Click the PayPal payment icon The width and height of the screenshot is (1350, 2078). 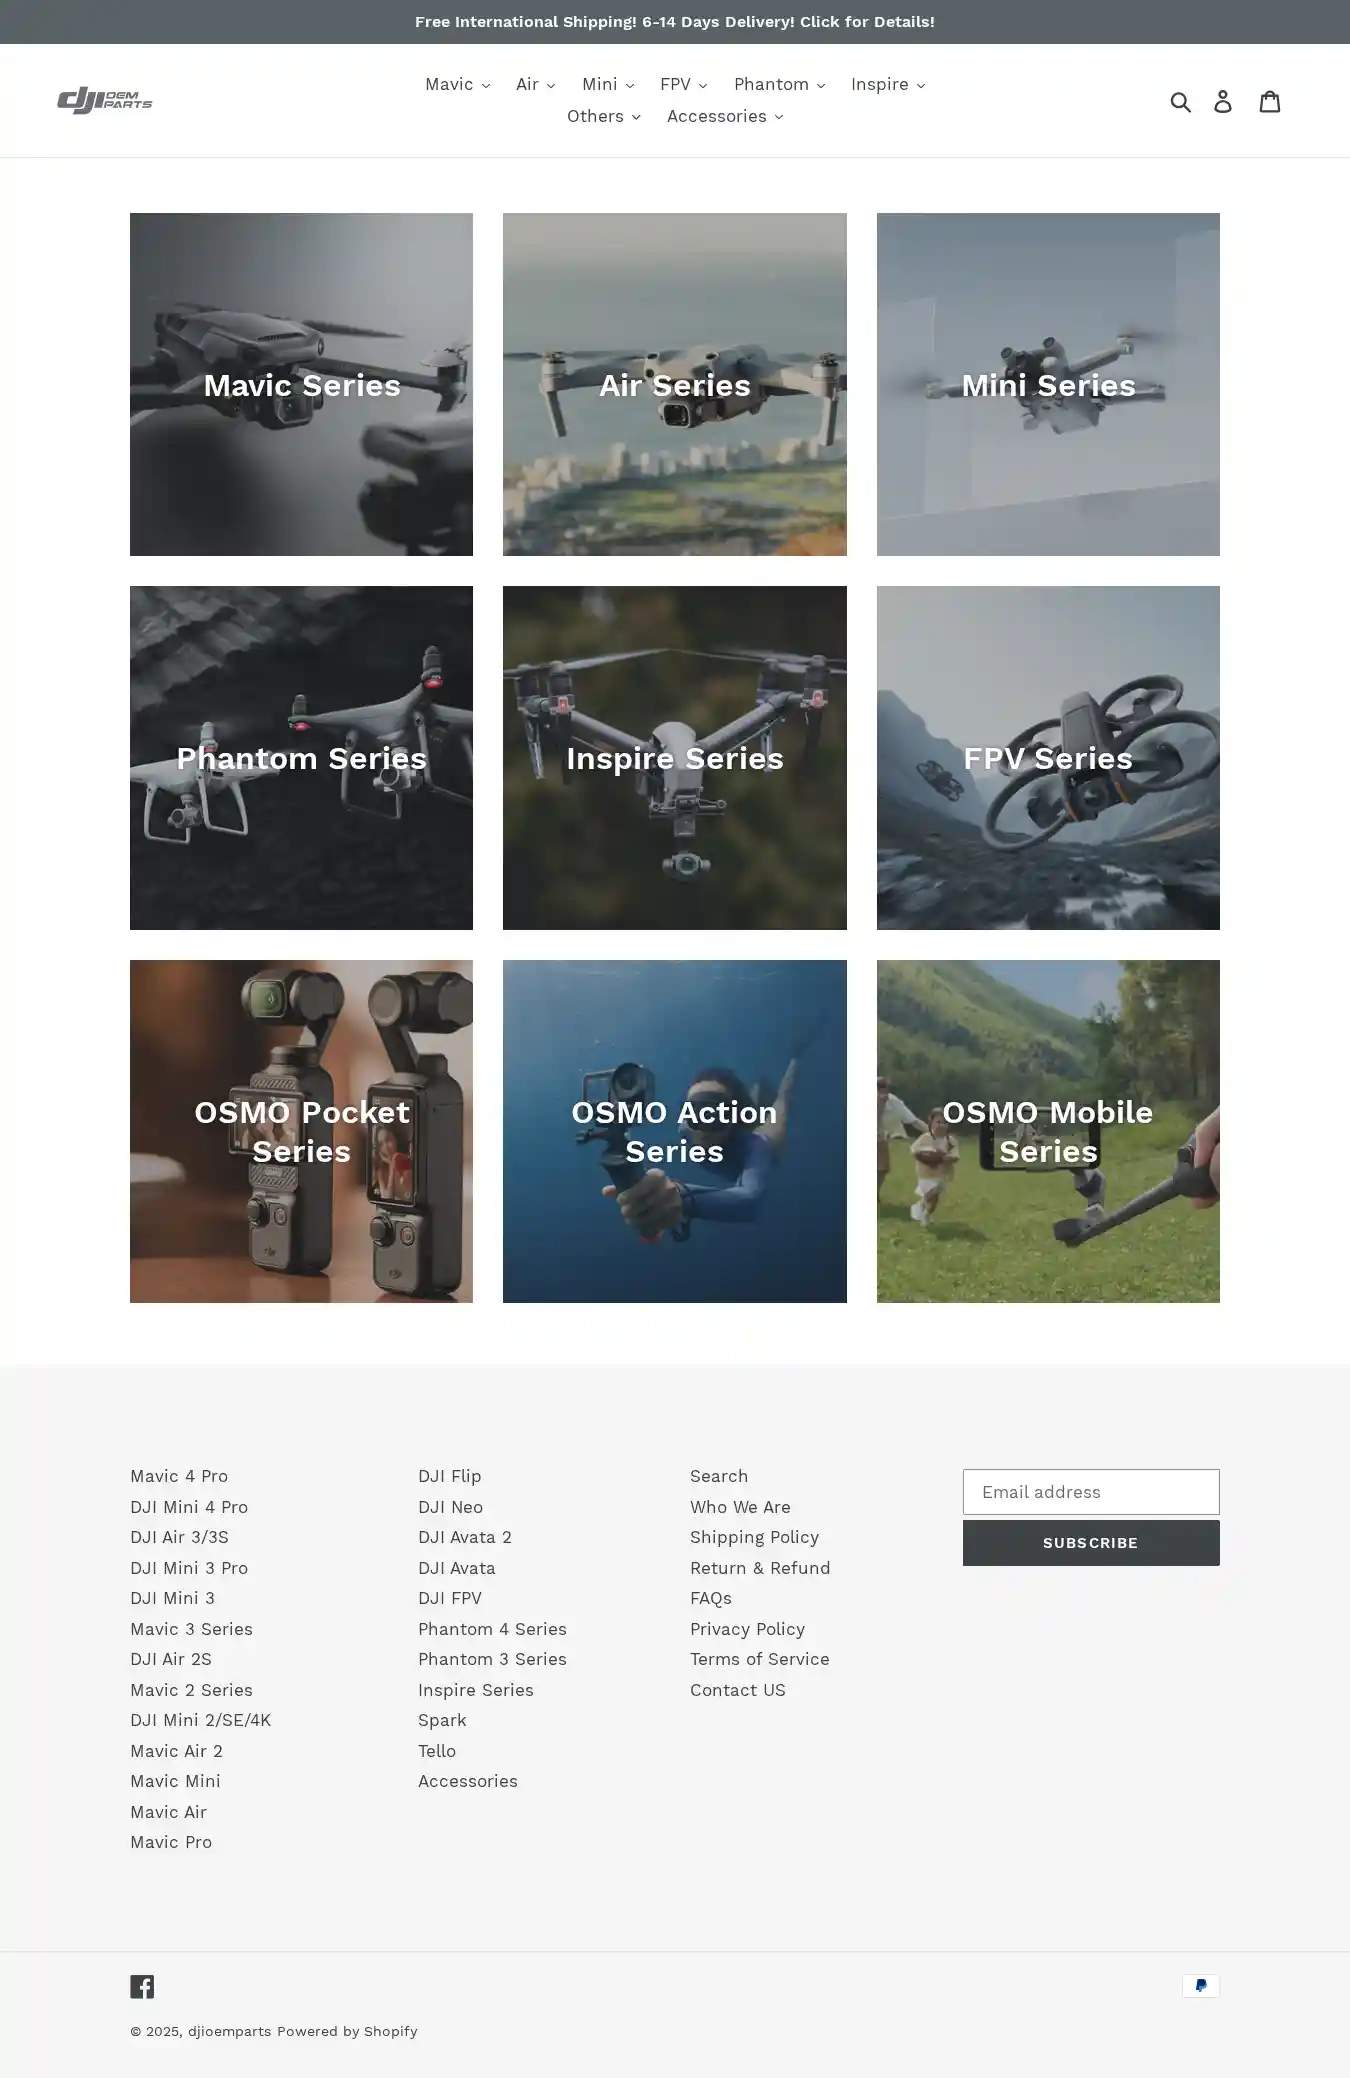click(x=1200, y=1985)
